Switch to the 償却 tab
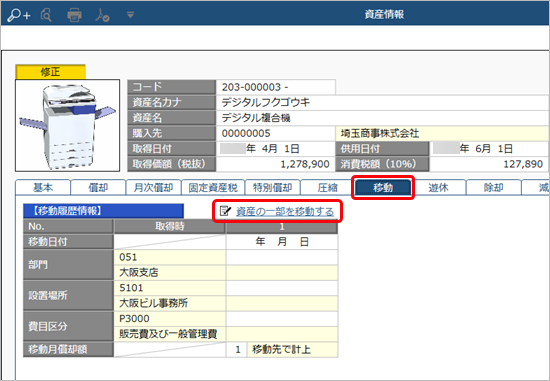Viewport: 550px width, 381px height. pyautogui.click(x=98, y=187)
